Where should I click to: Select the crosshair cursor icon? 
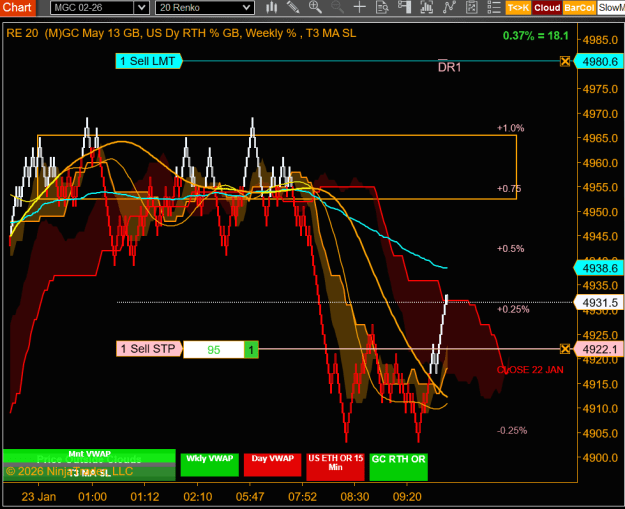pyautogui.click(x=360, y=7)
